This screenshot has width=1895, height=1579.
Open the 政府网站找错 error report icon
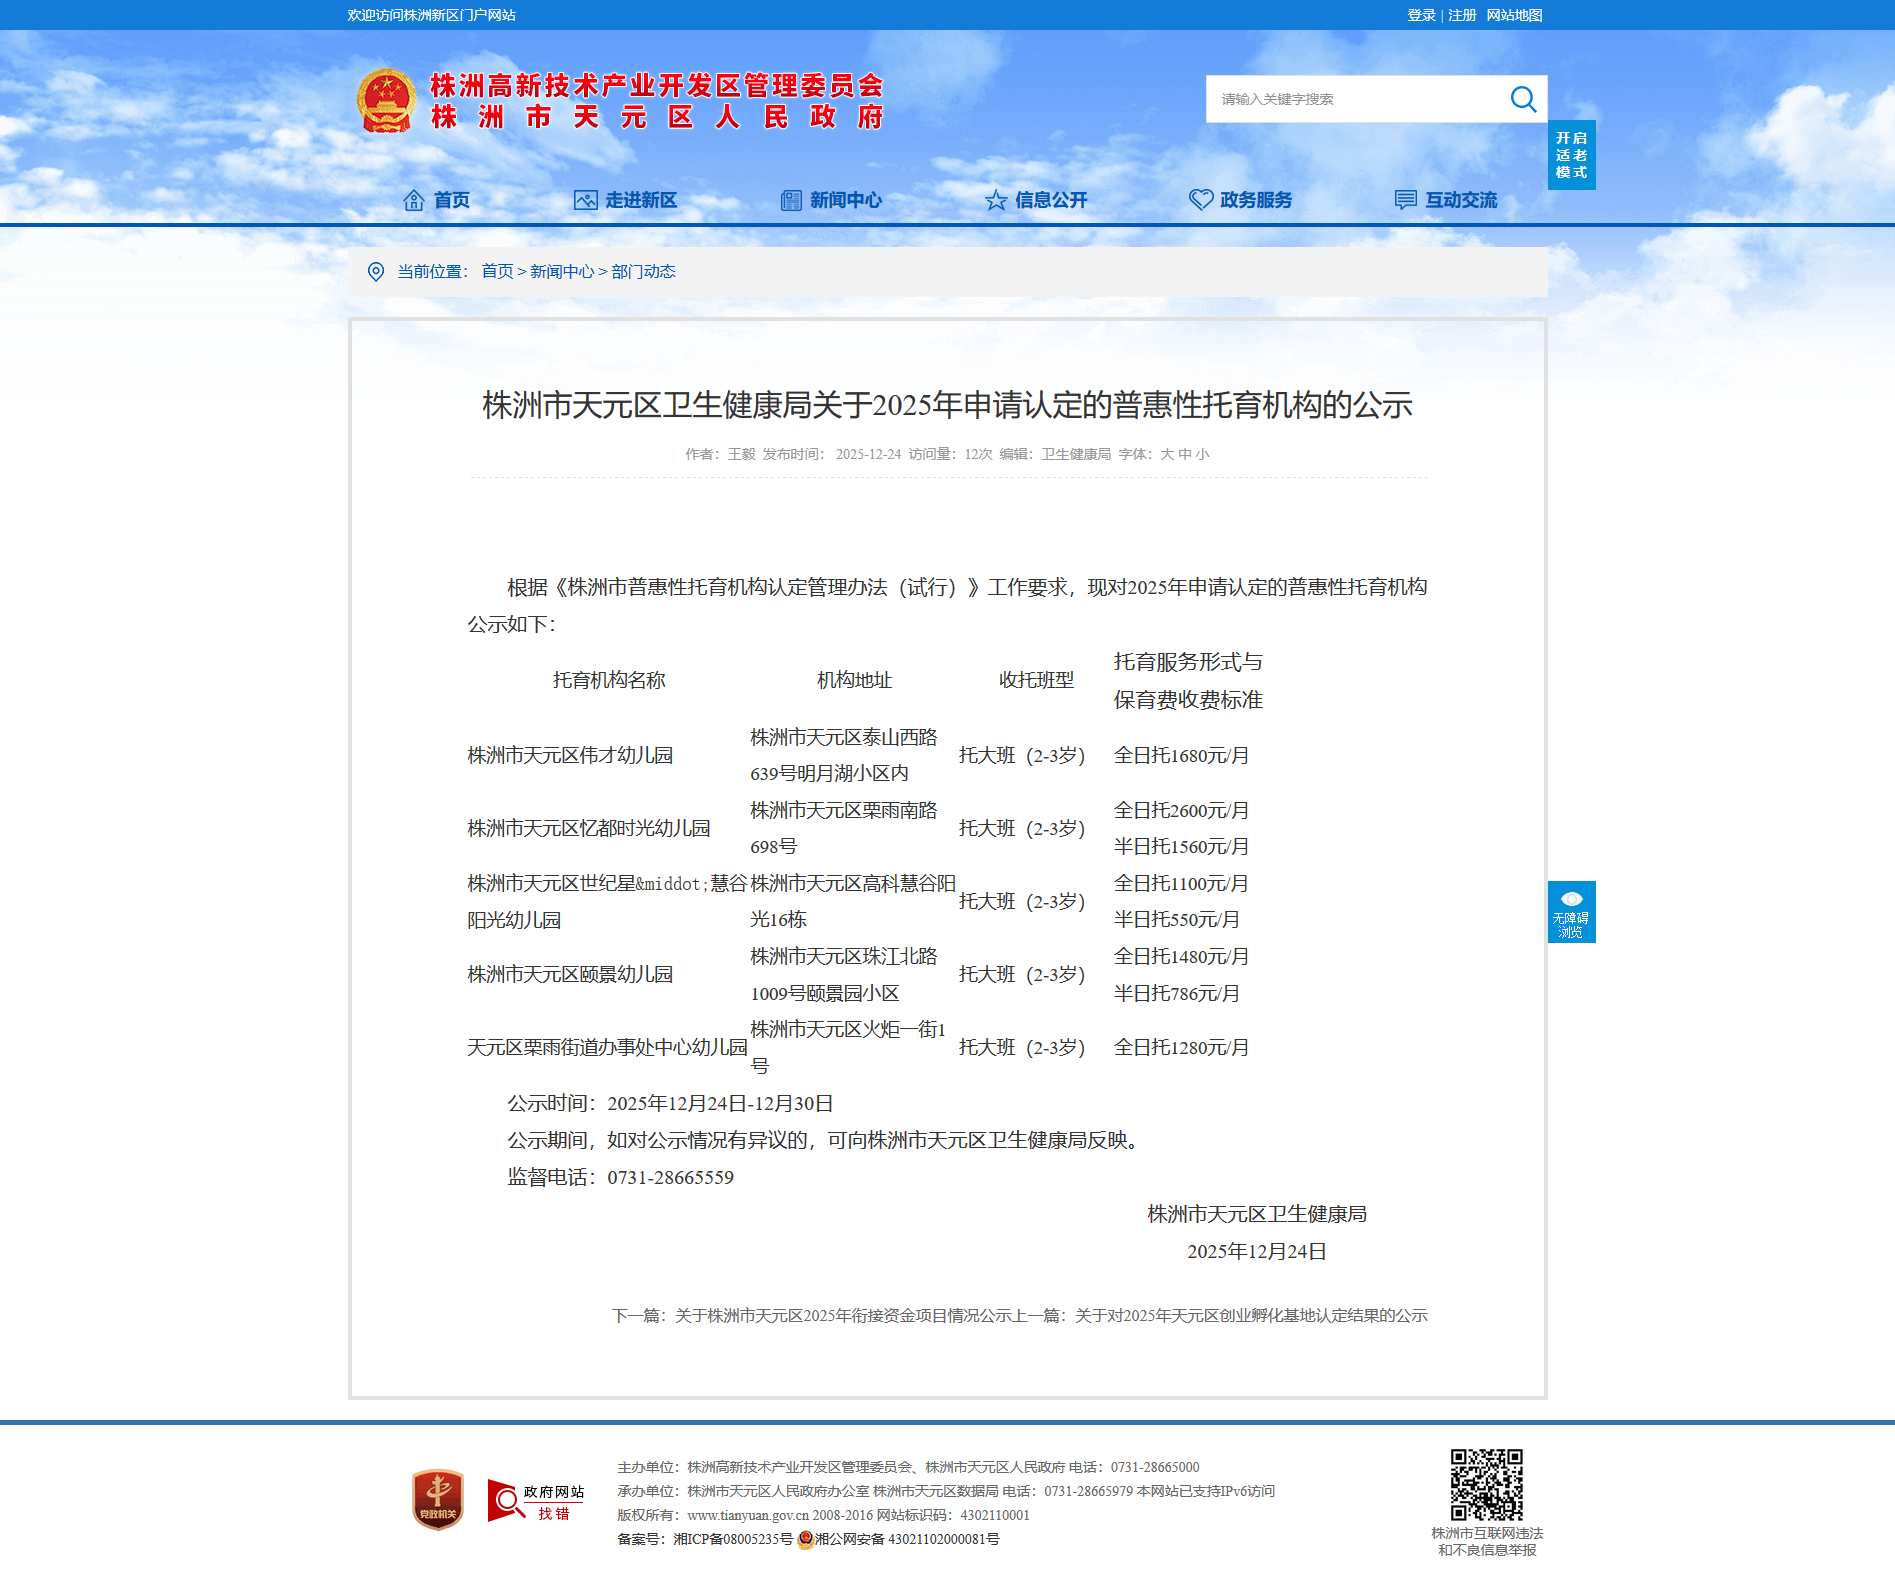tap(535, 1501)
